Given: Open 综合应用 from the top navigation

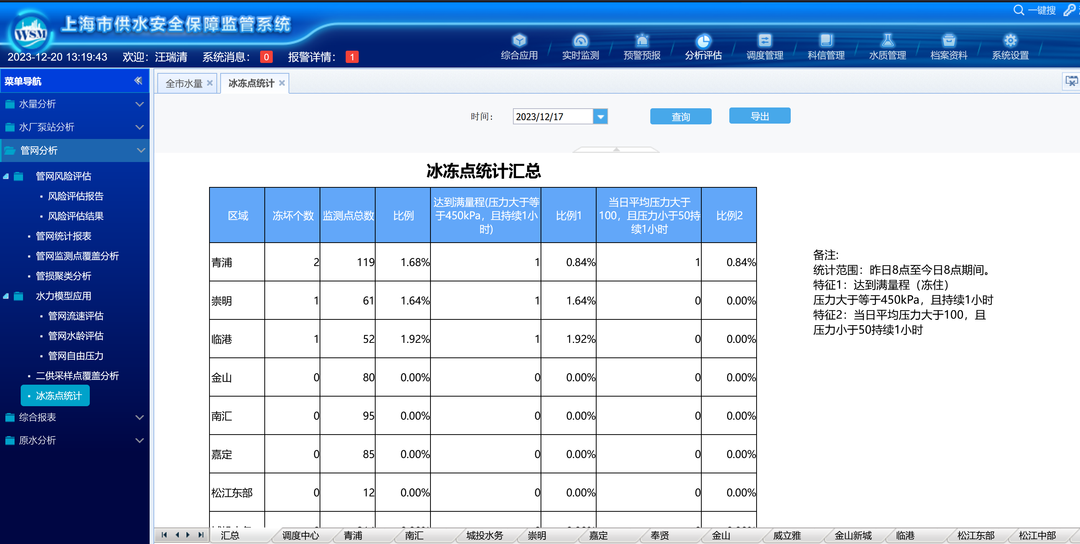Looking at the screenshot, I should (x=519, y=46).
